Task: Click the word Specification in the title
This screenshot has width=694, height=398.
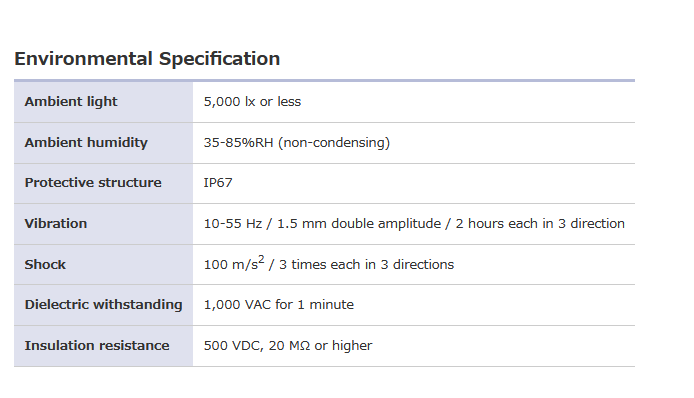Action: [220, 59]
